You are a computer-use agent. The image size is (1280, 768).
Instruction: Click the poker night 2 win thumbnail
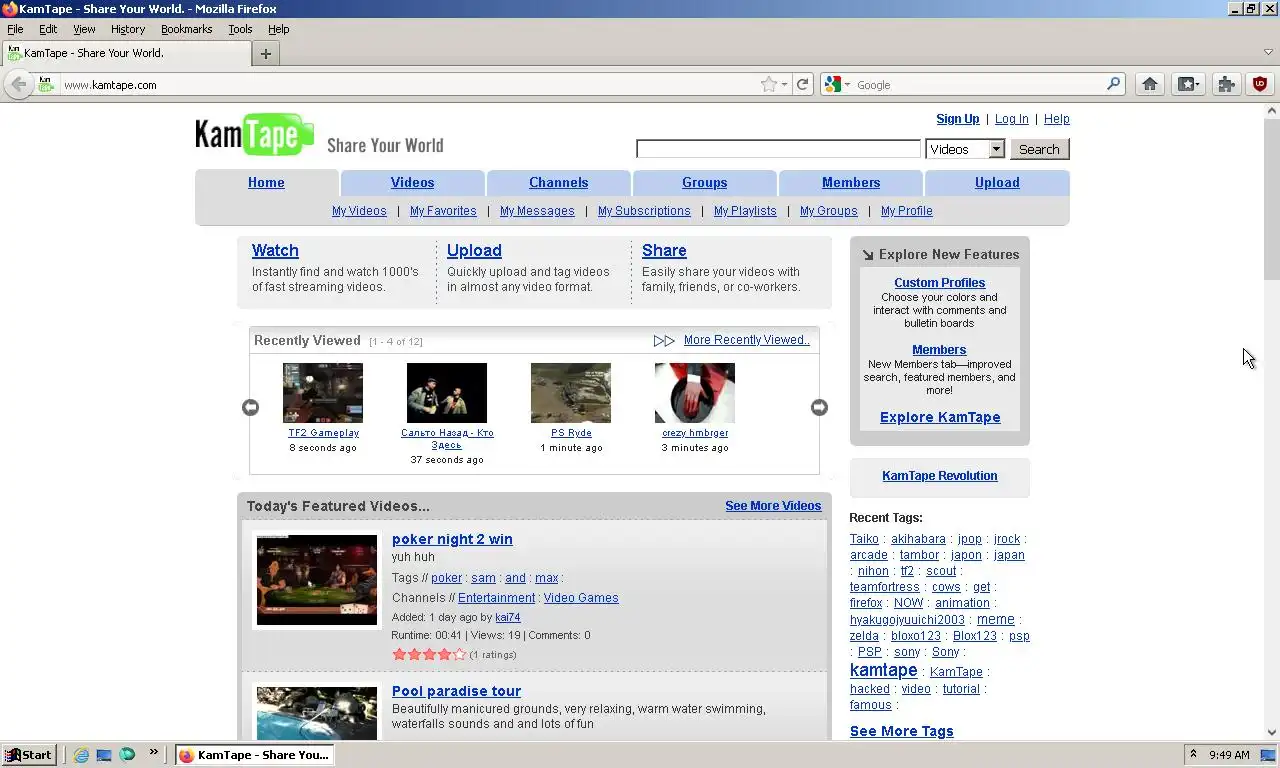(x=317, y=580)
